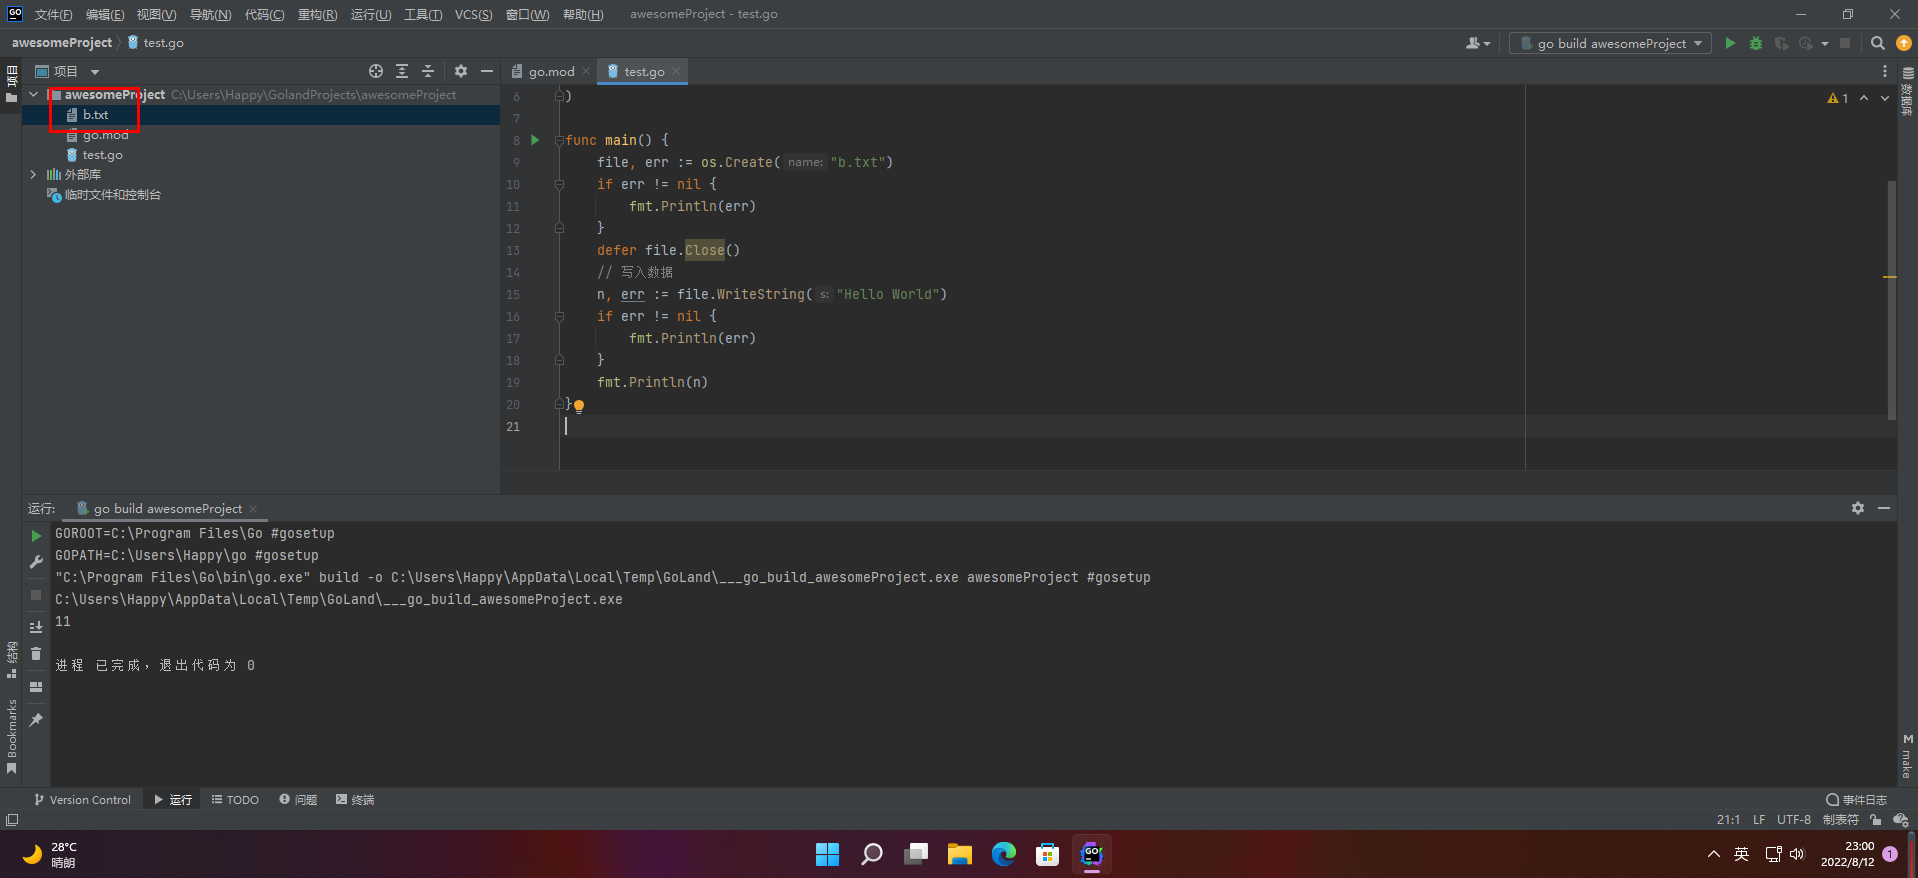Open 运行 menu
This screenshot has height=878, width=1918.
371,14
